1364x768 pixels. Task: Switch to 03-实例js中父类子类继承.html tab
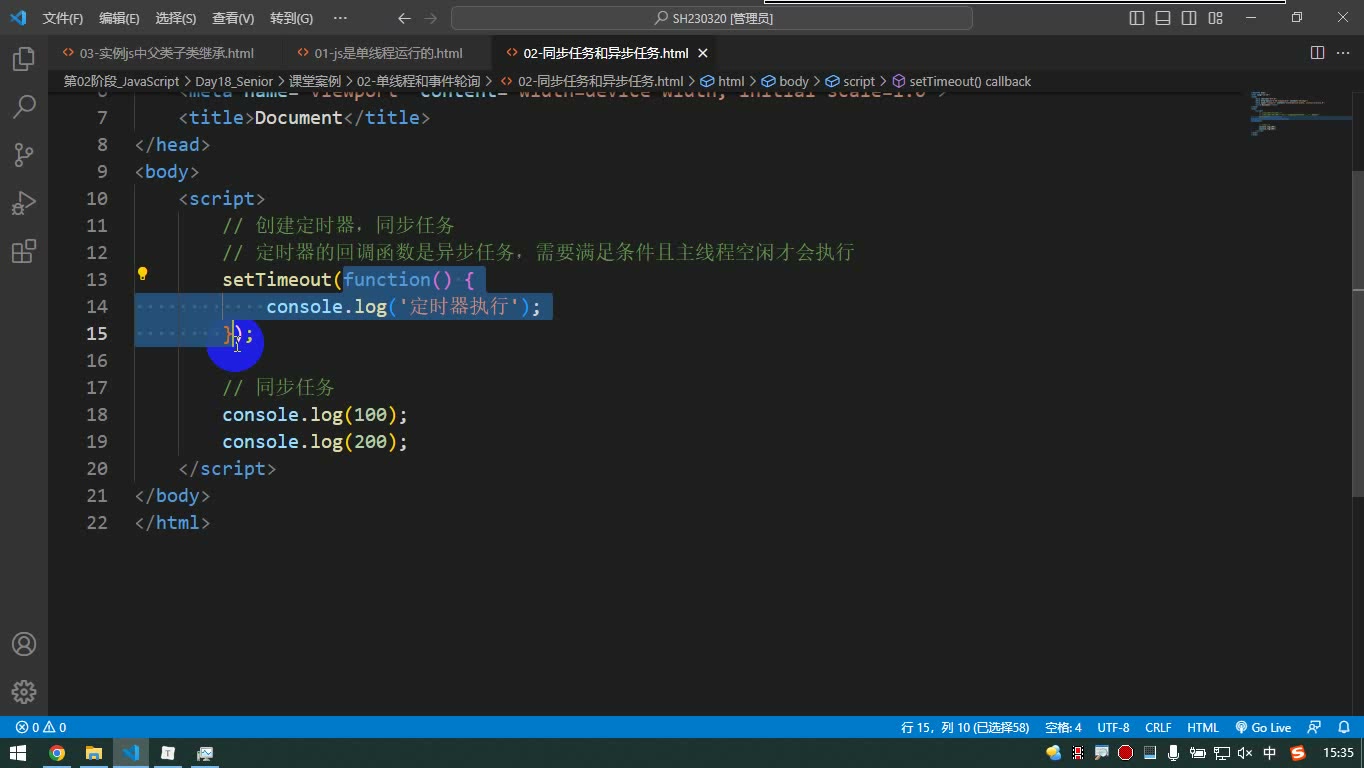click(x=166, y=53)
